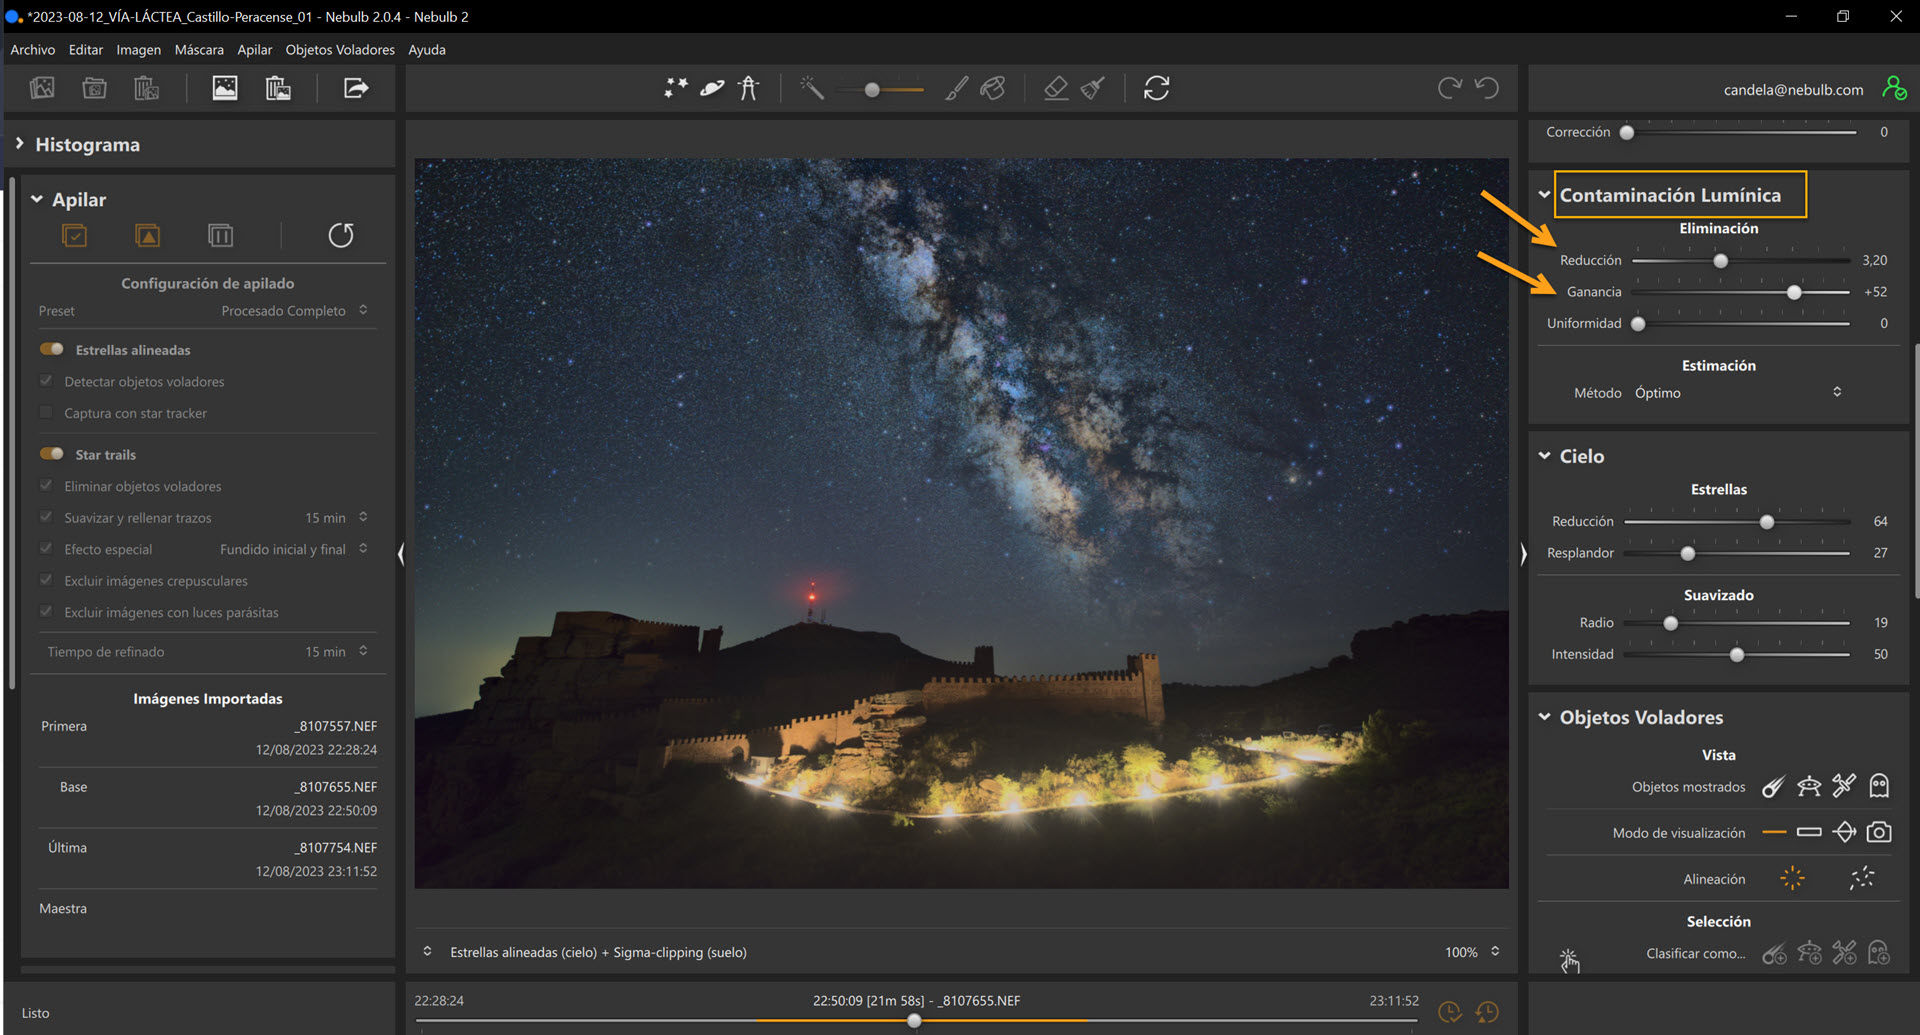Click the refresh/sync arrows icon

(x=1156, y=89)
